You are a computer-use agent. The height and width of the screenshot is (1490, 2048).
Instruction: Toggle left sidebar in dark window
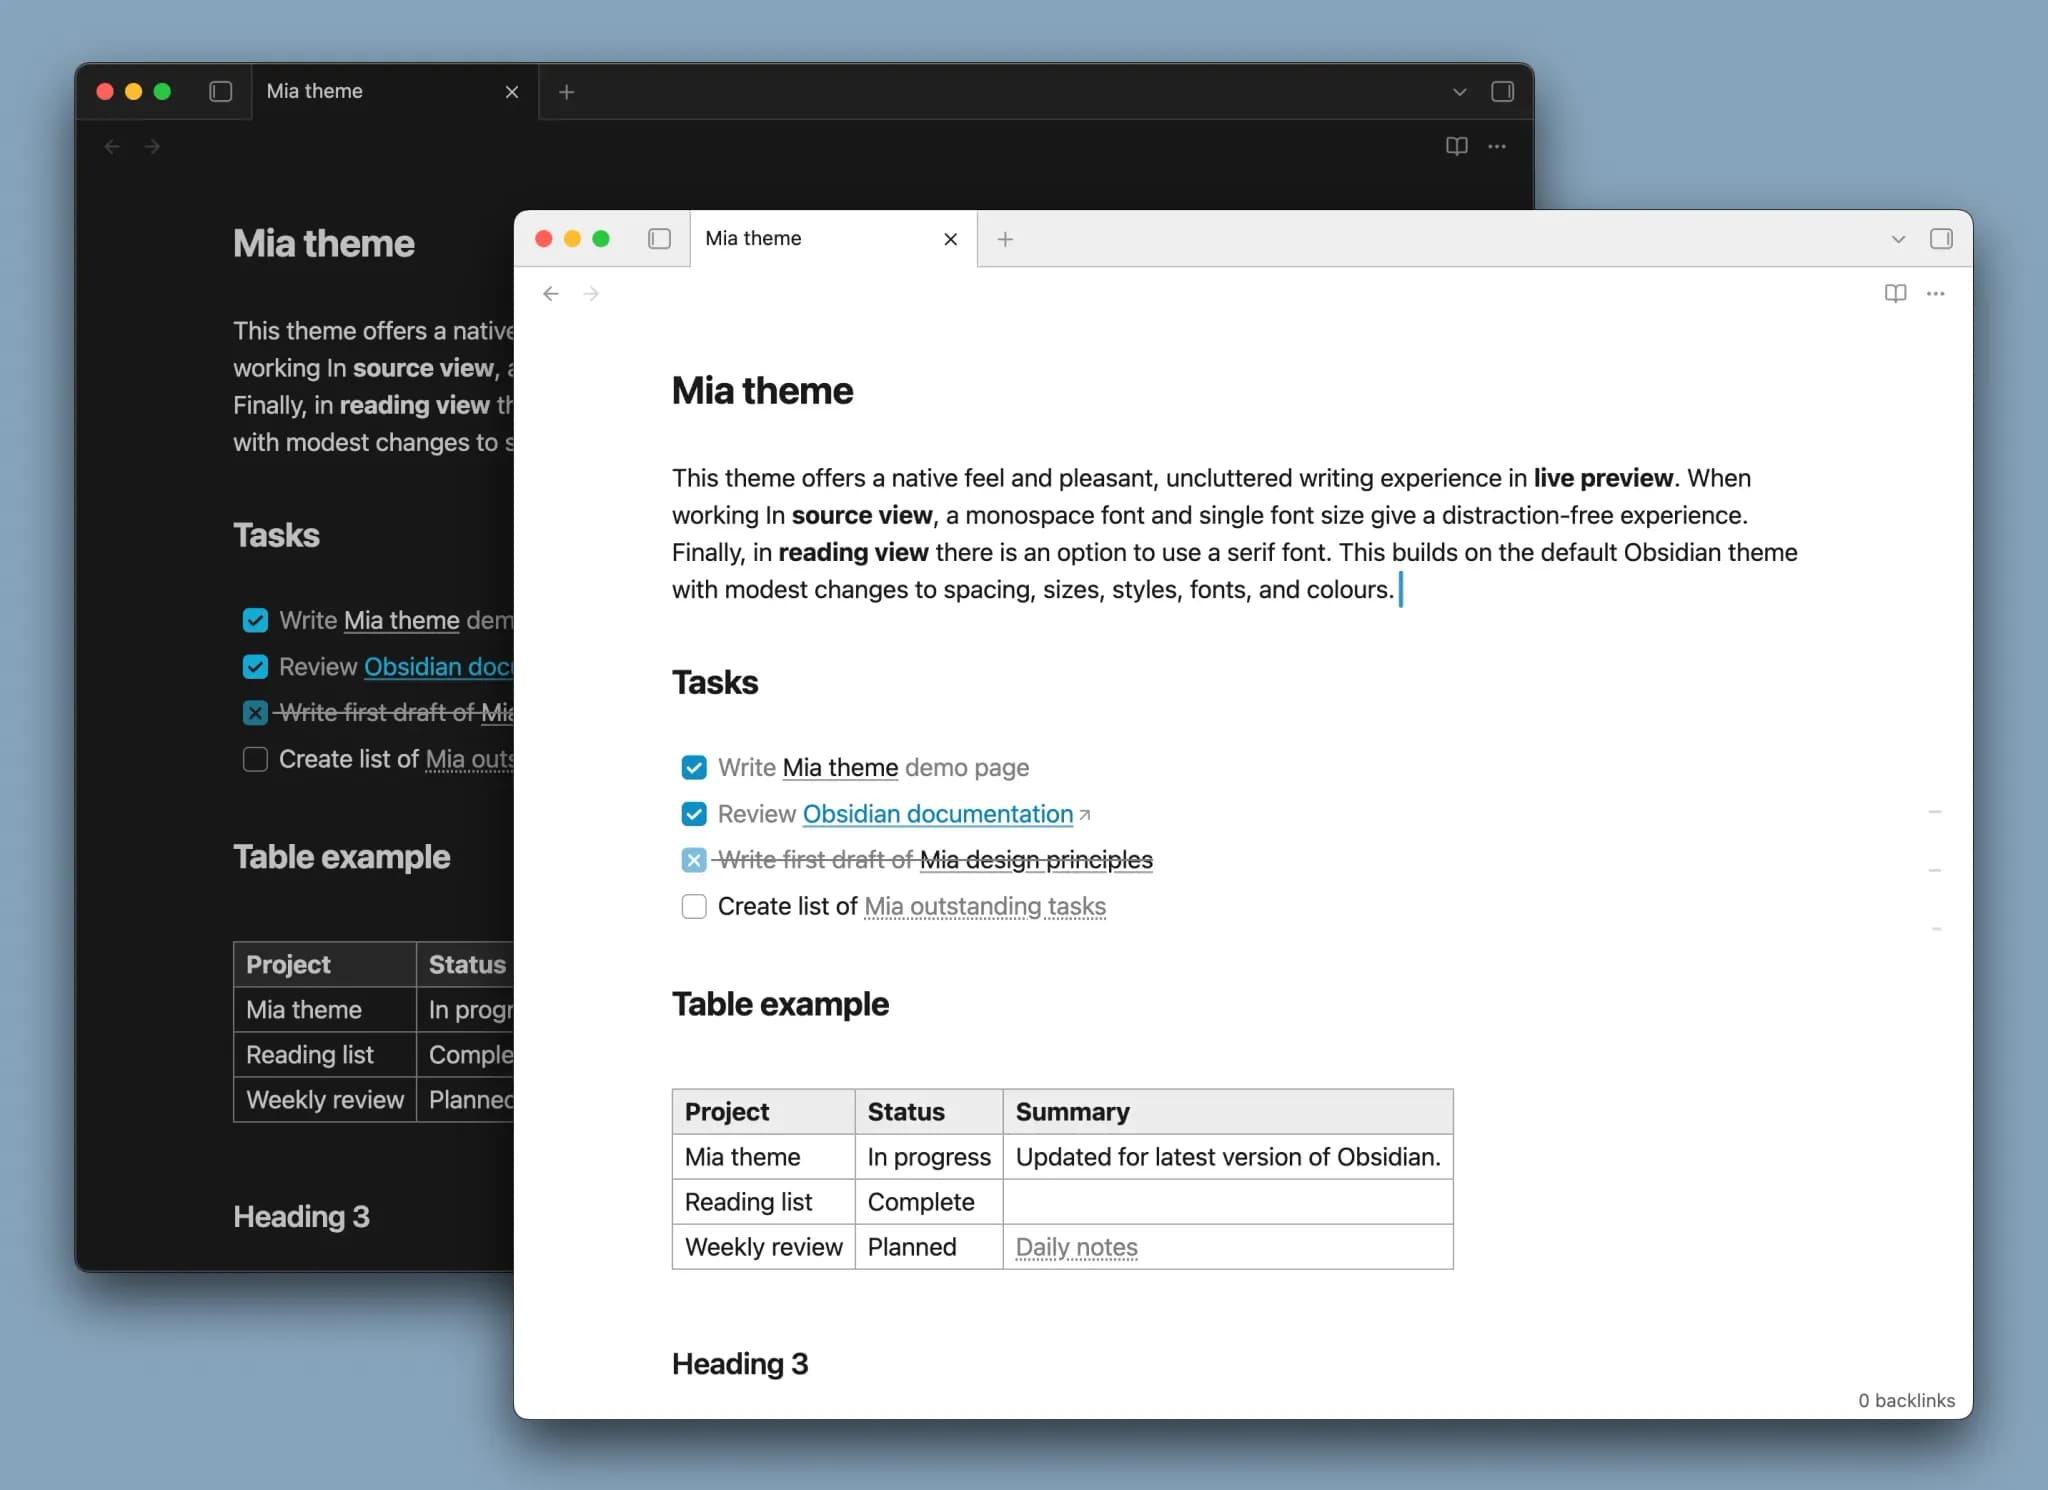pyautogui.click(x=221, y=92)
